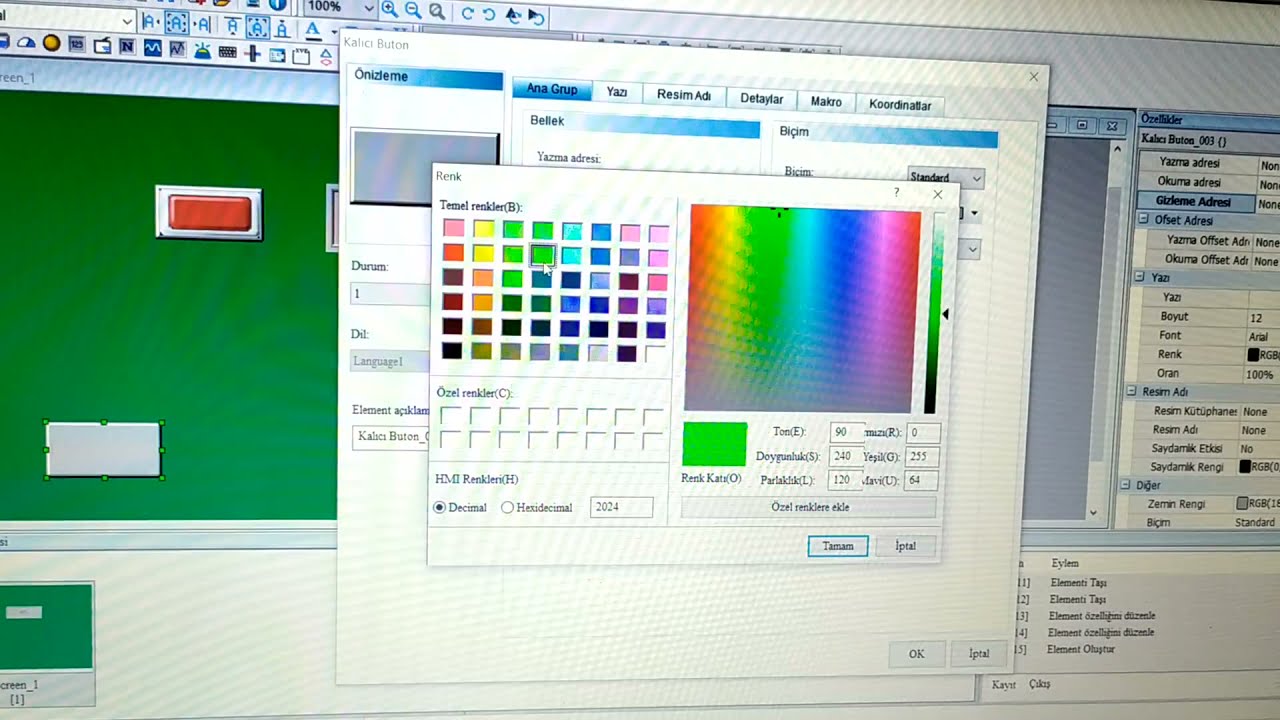
Task: Click the center text vertically icon
Action: [257, 26]
